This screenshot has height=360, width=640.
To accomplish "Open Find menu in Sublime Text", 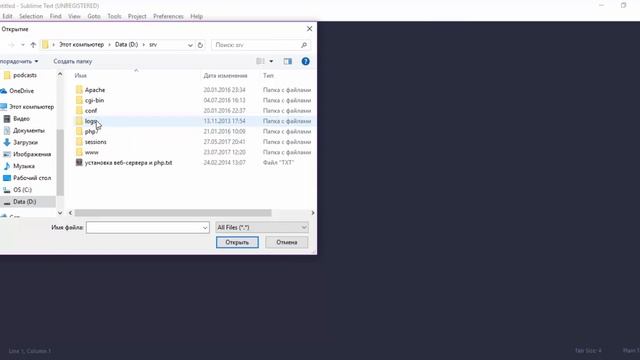I will 56,16.
